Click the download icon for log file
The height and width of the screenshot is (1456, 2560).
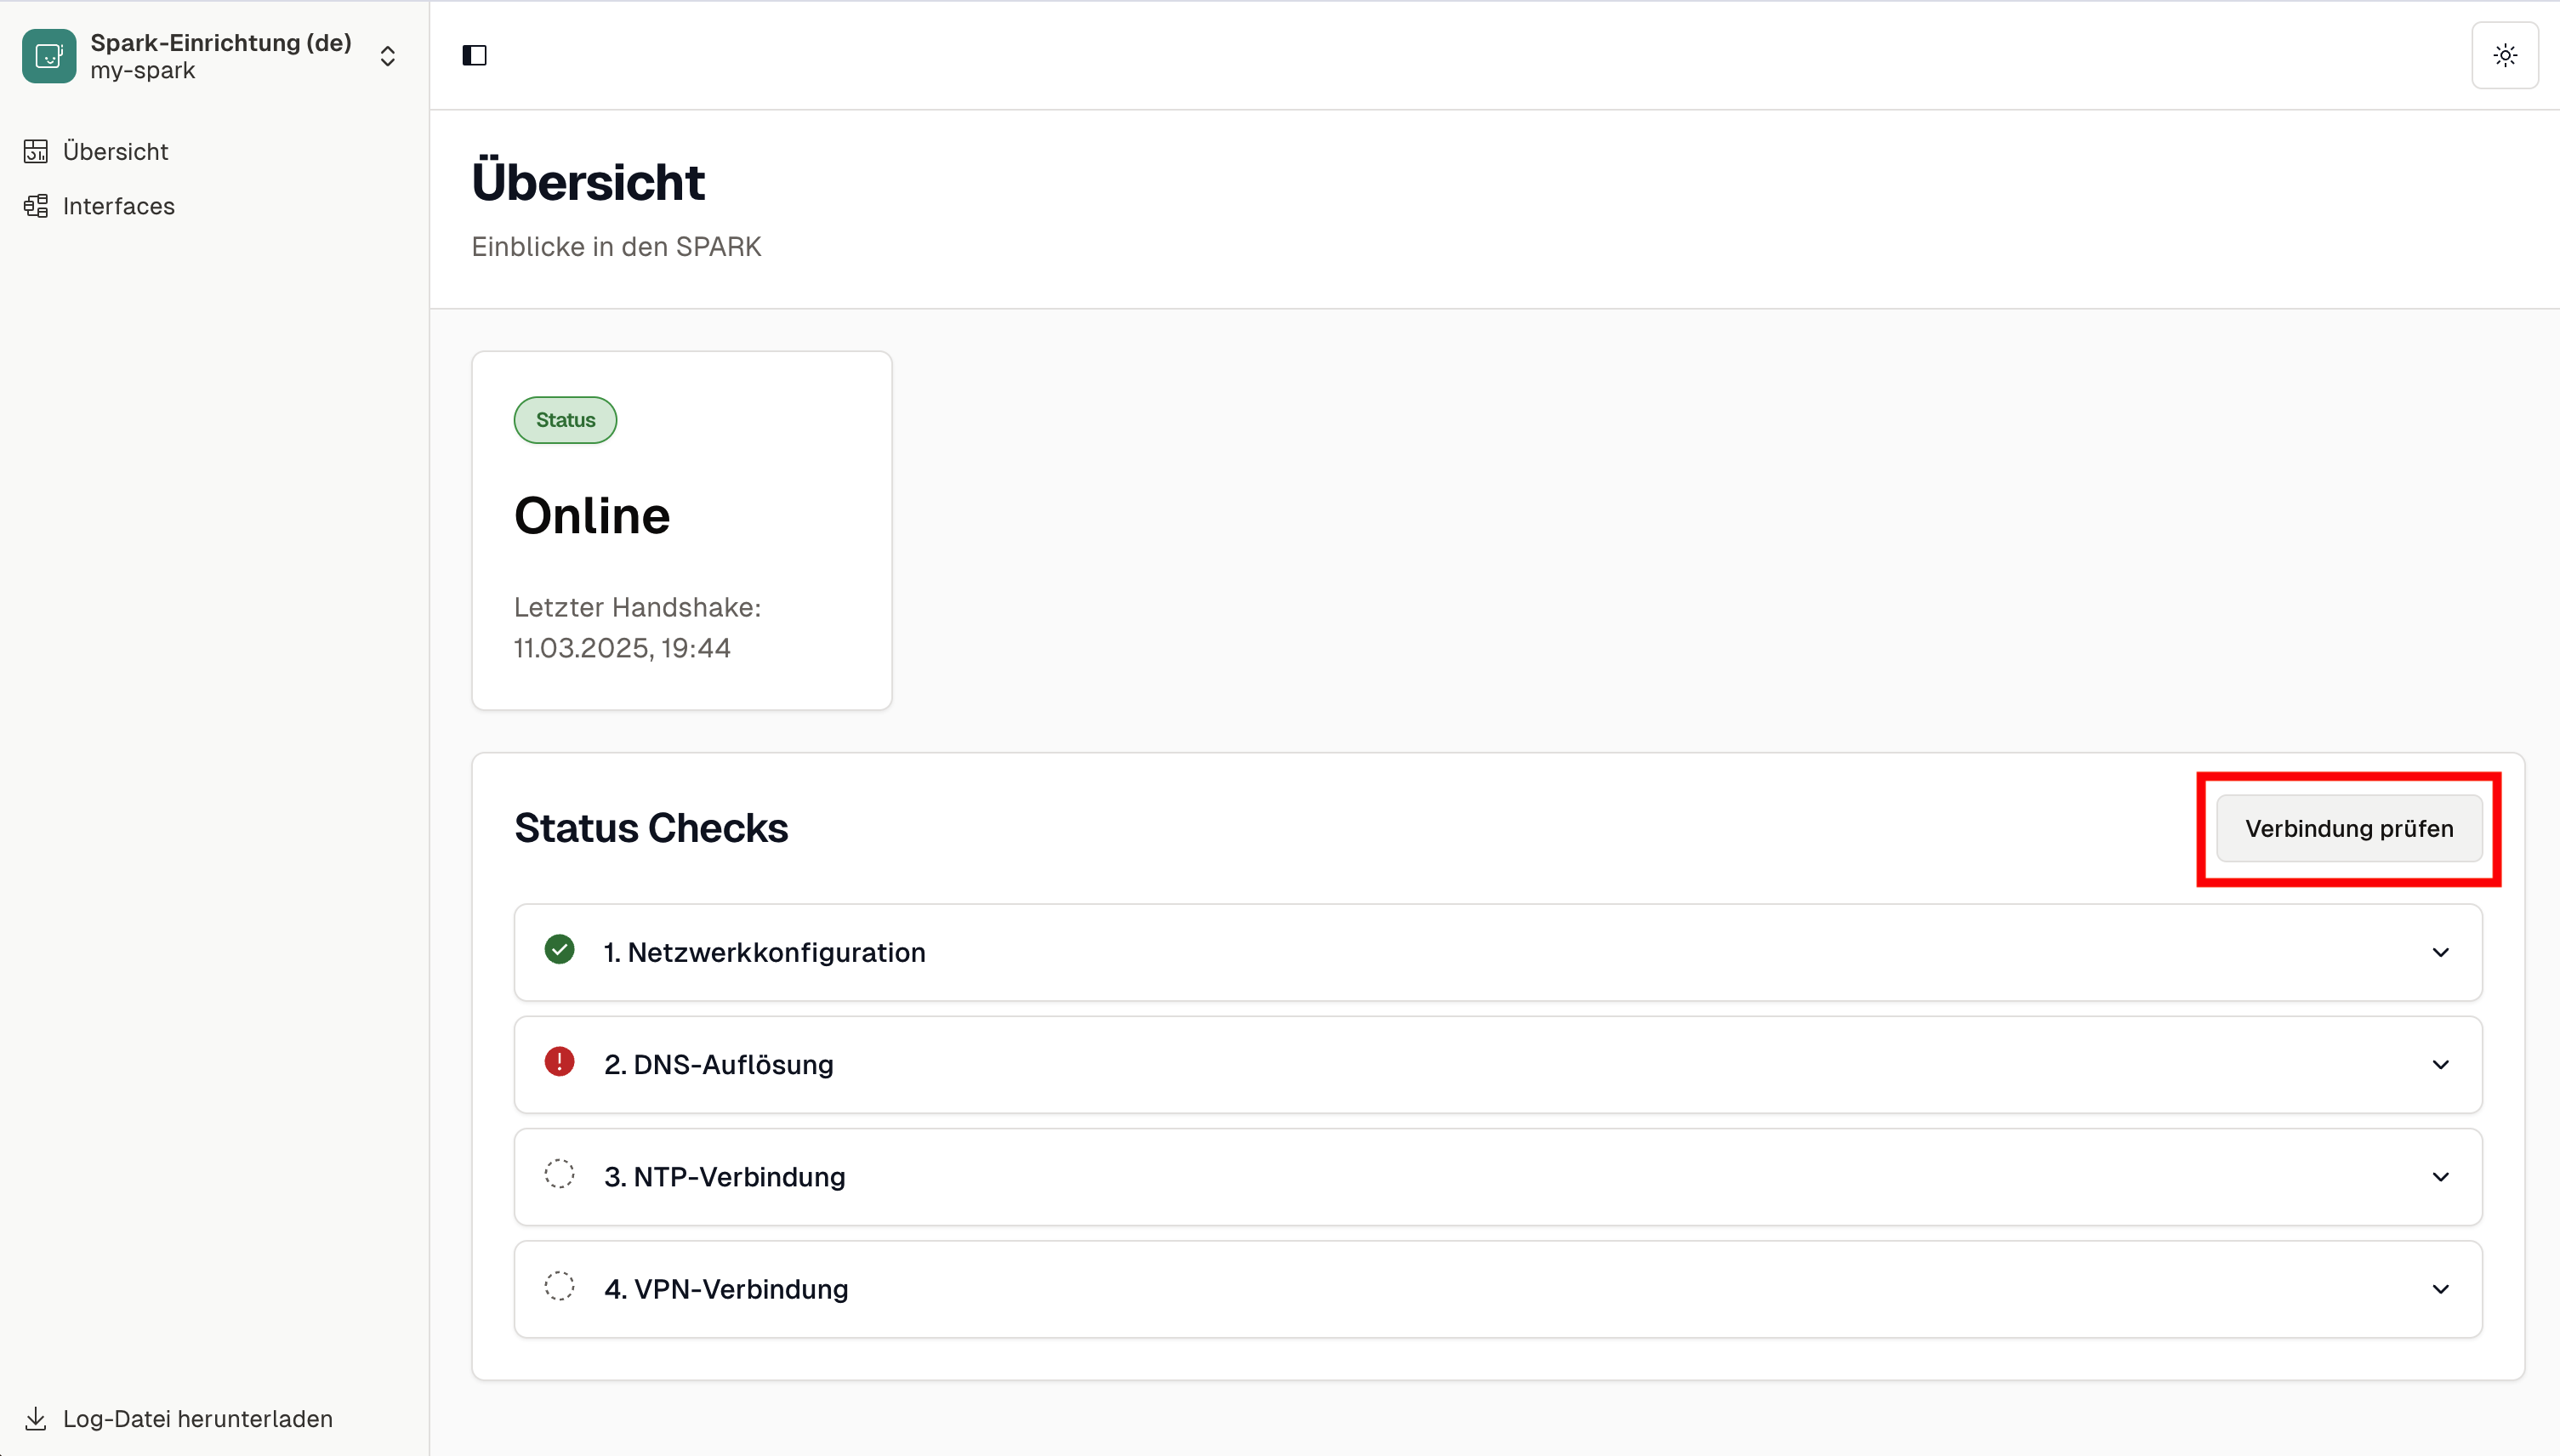pos(36,1418)
